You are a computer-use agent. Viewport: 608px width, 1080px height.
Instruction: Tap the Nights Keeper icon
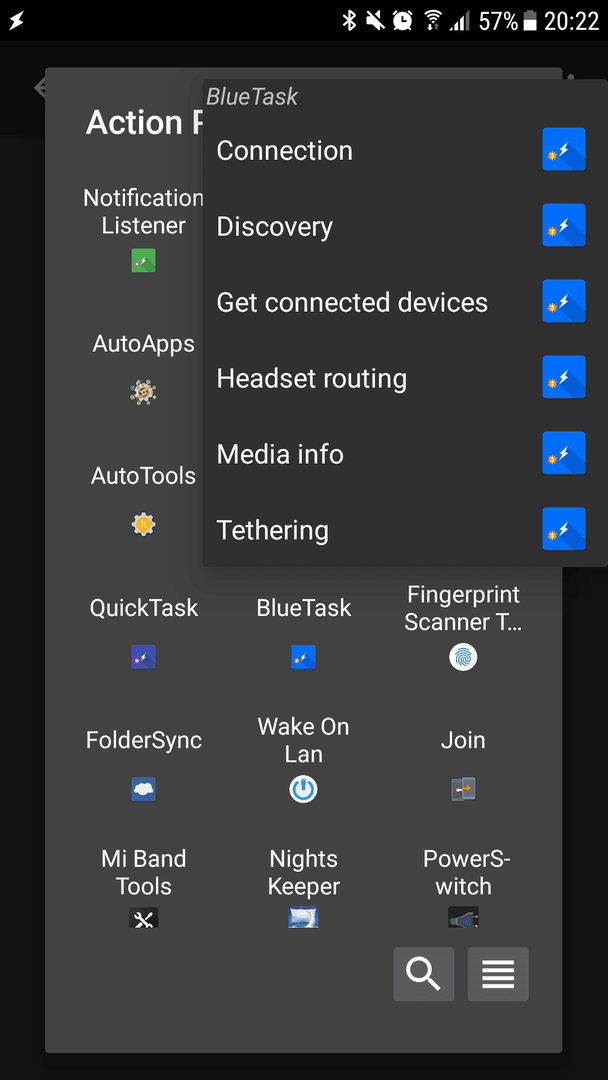click(x=304, y=917)
